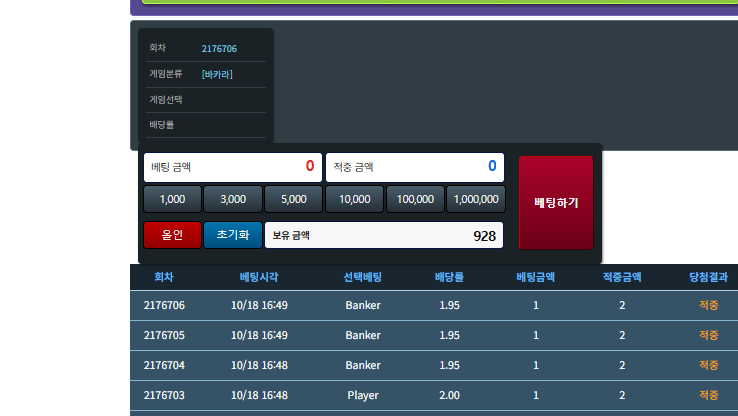Click the [바카라] game category value

point(217,74)
